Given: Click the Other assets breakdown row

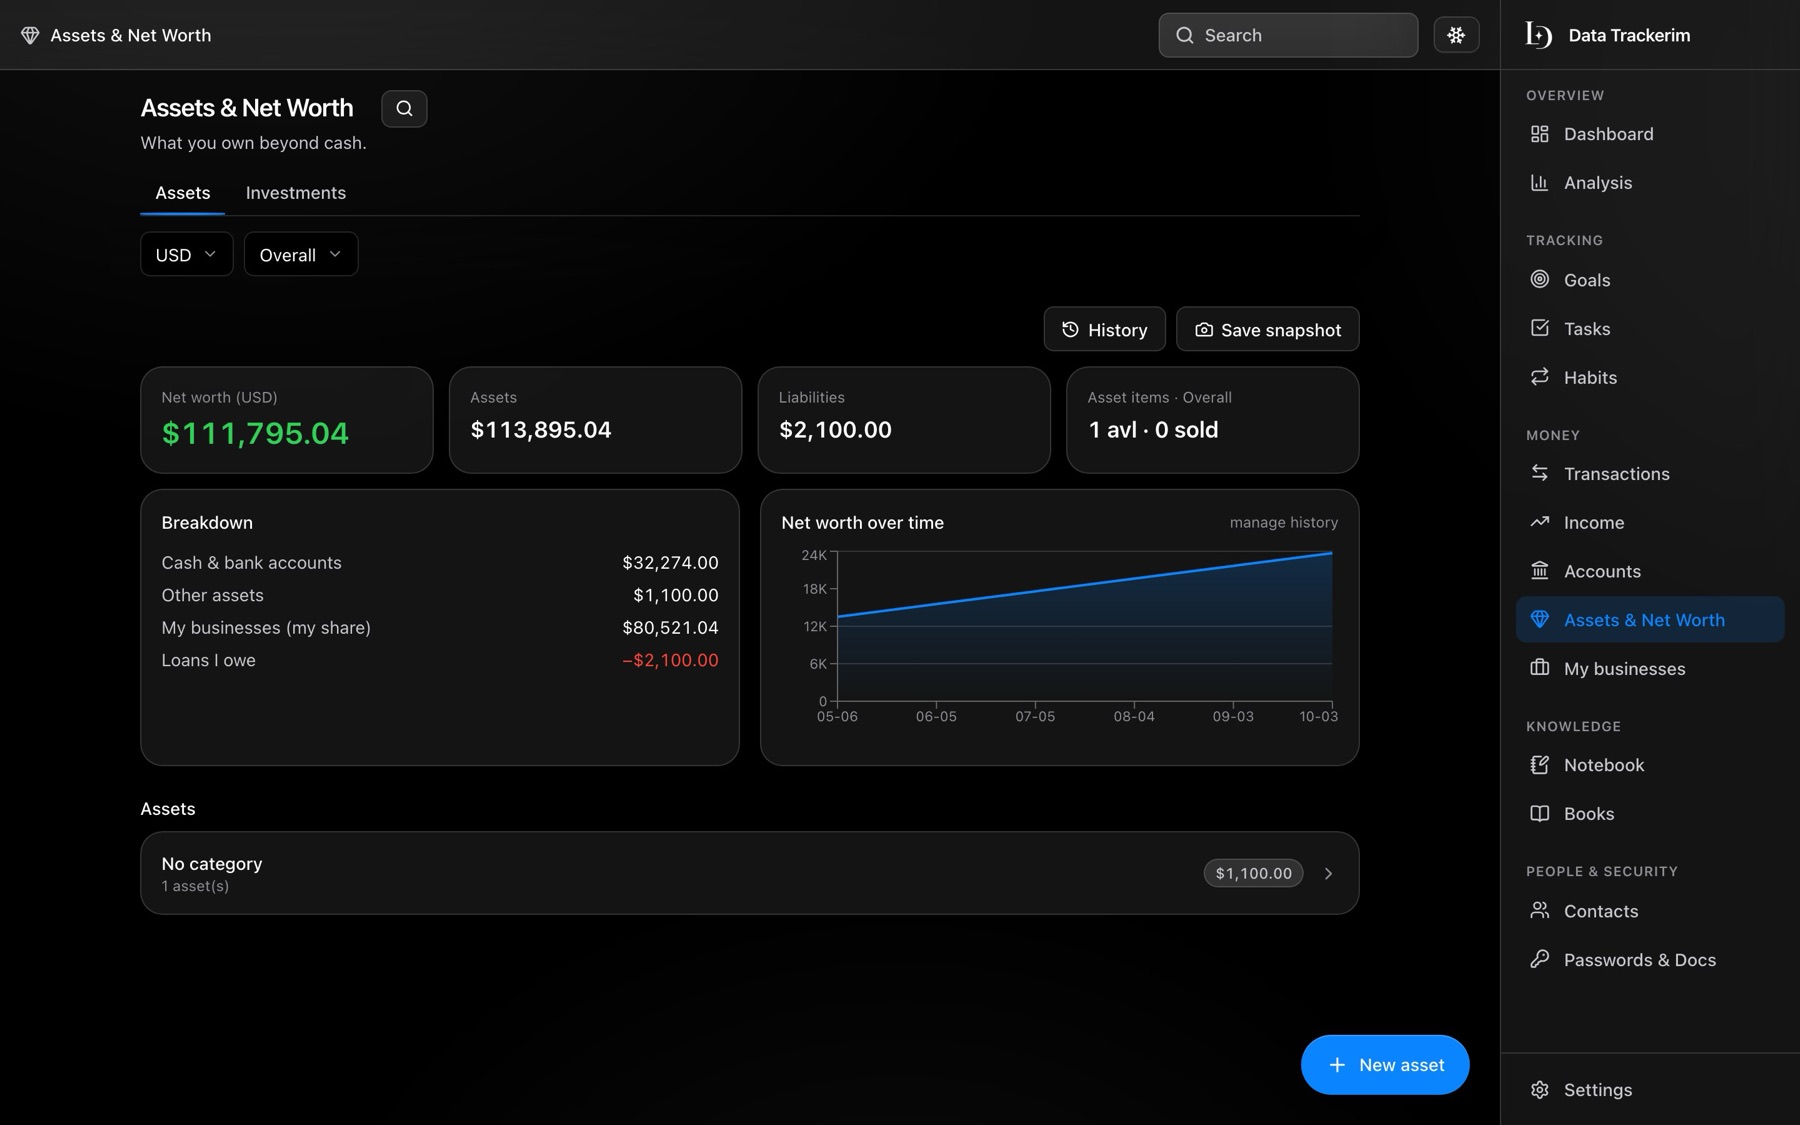Looking at the screenshot, I should (x=440, y=595).
